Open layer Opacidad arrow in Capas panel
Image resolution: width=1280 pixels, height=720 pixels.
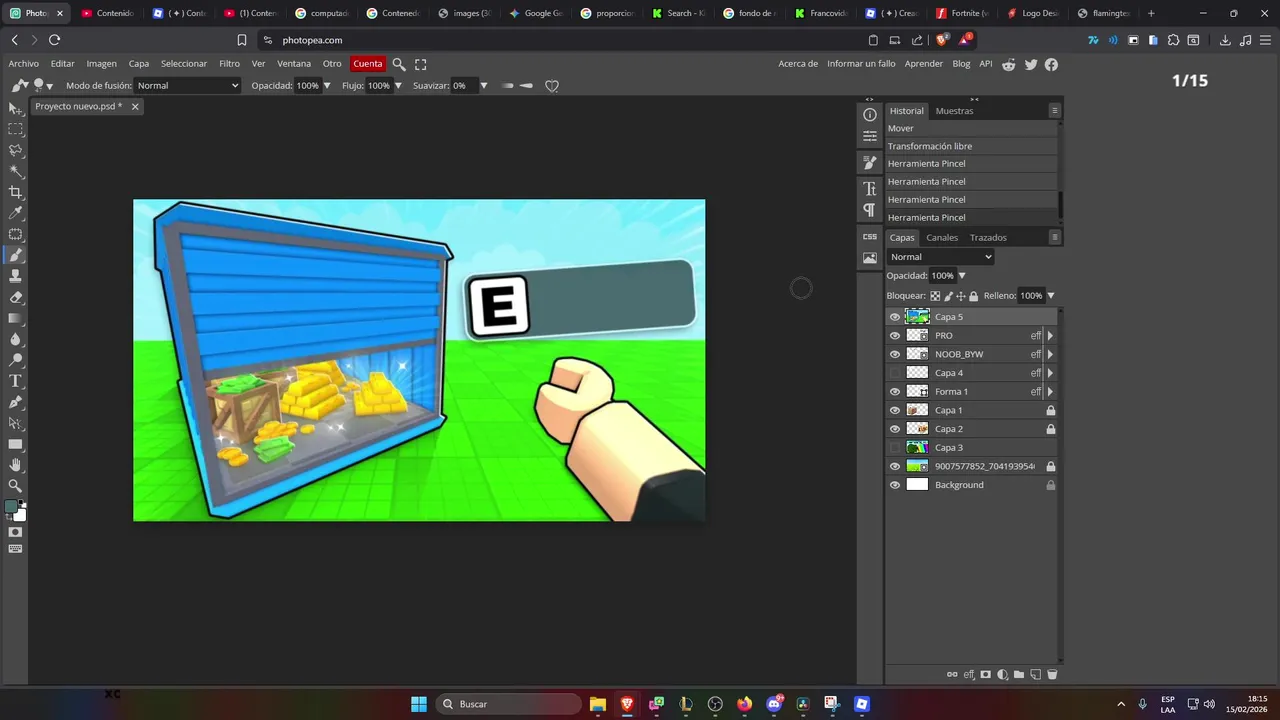962,276
